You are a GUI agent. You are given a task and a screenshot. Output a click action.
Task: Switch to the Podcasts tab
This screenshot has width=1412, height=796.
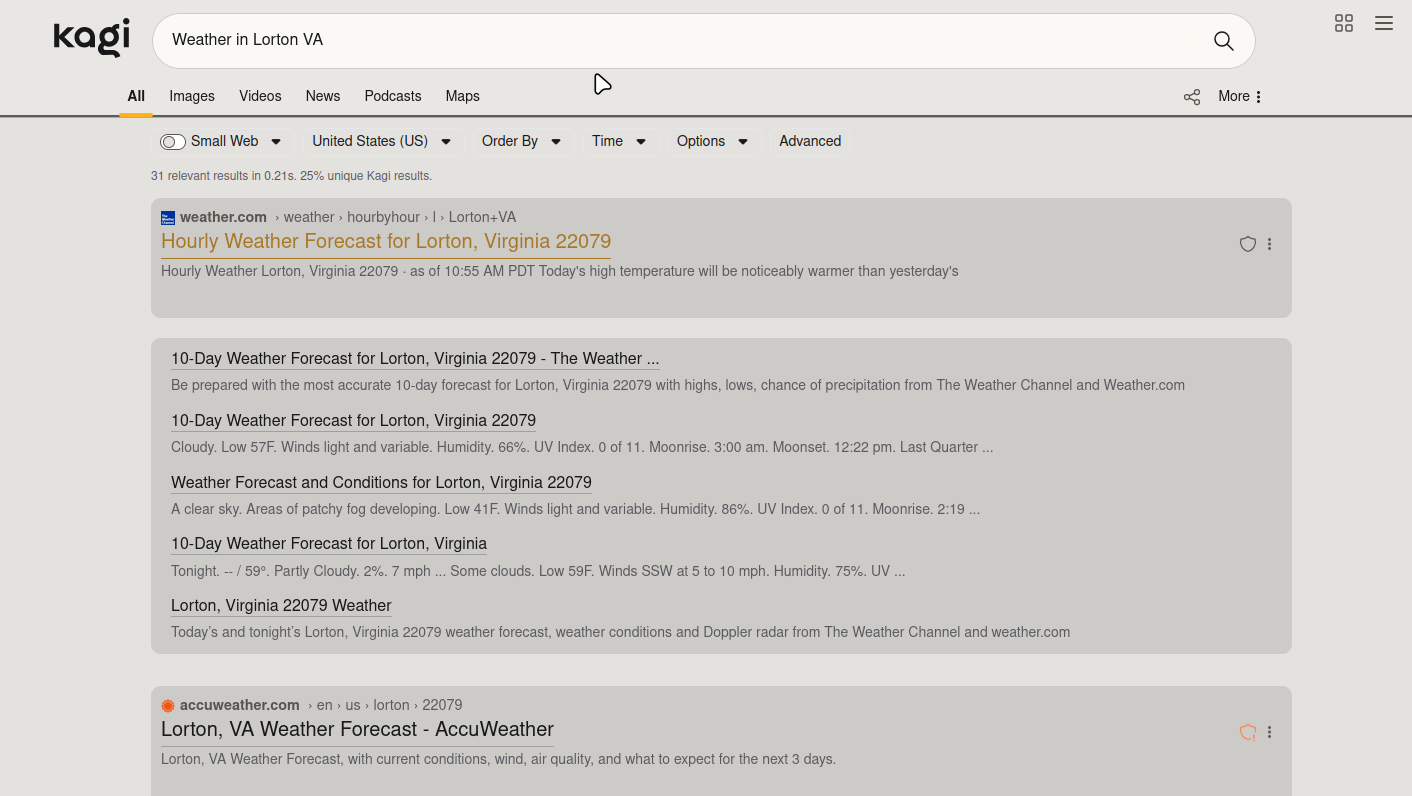pos(393,96)
